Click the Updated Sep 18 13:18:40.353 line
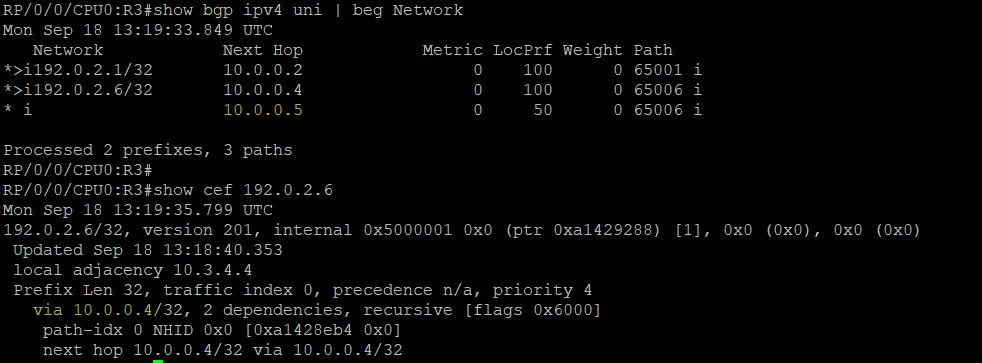Screen dimensions: 982x363 [x=148, y=250]
